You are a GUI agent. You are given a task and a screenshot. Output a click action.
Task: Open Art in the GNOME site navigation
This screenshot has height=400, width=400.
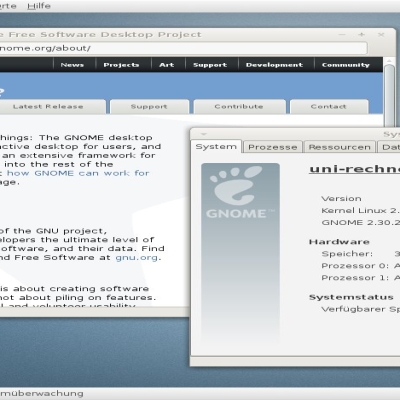167,65
